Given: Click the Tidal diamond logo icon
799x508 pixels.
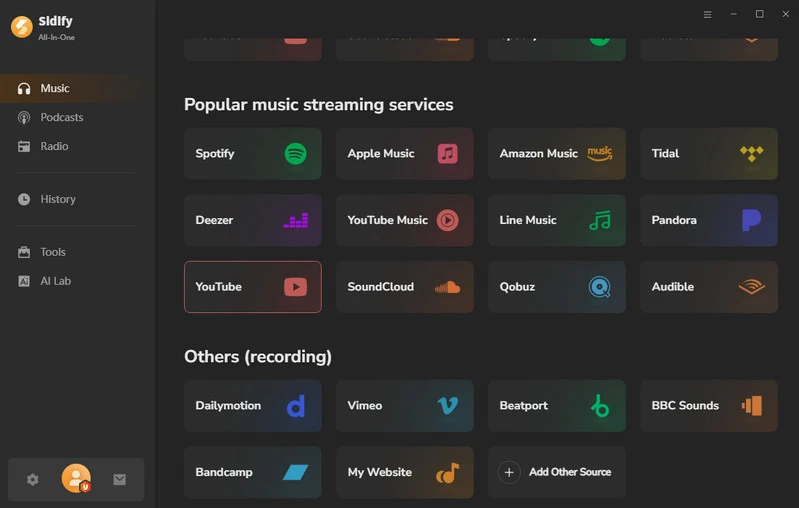Looking at the screenshot, I should [752, 154].
